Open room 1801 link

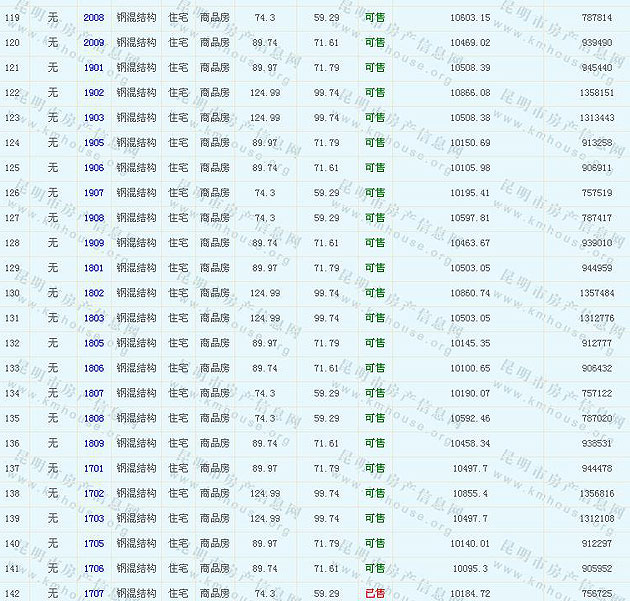tap(93, 268)
